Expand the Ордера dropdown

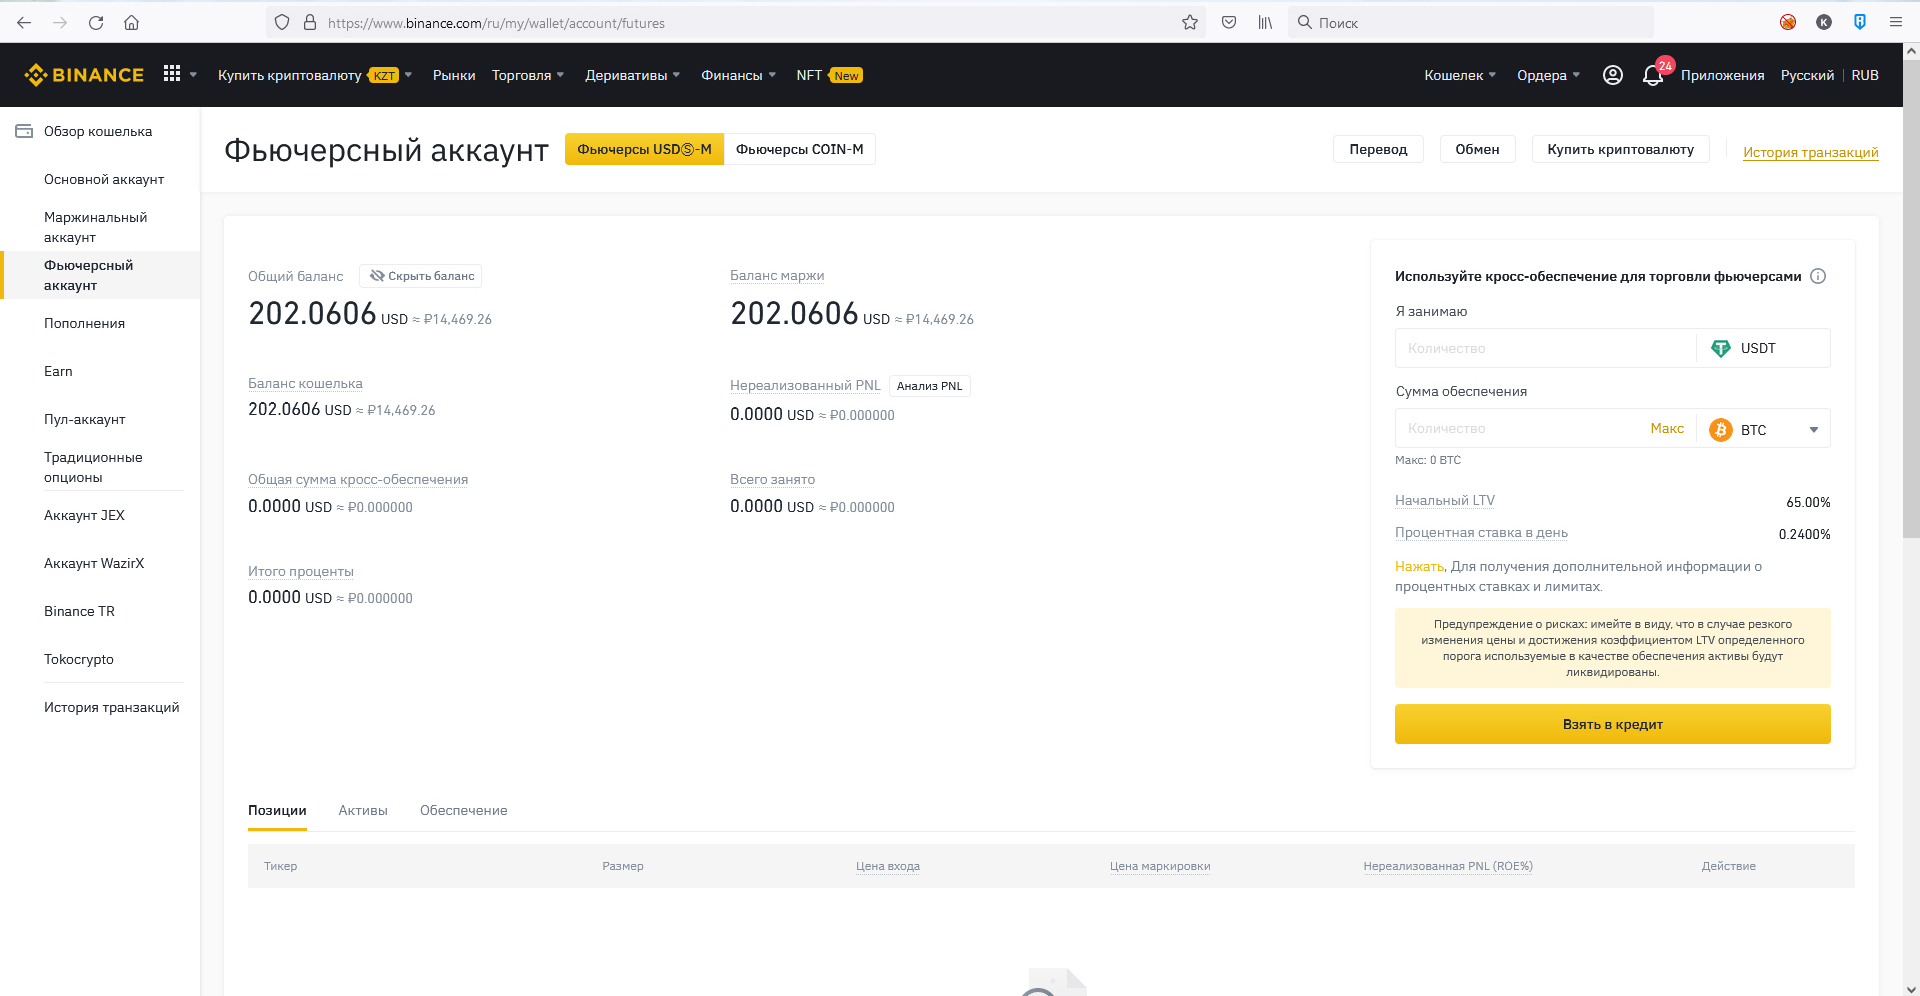point(1548,75)
